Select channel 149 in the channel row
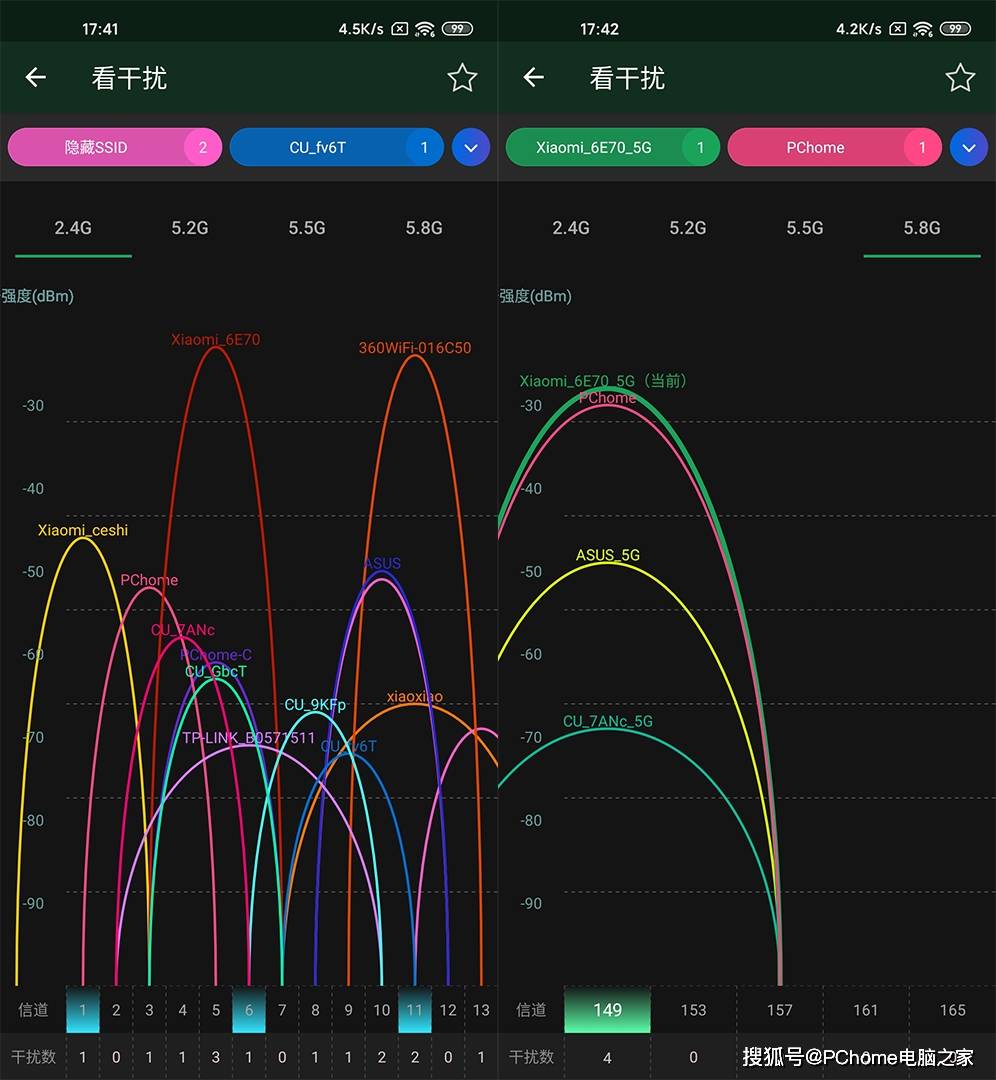 [x=607, y=1010]
